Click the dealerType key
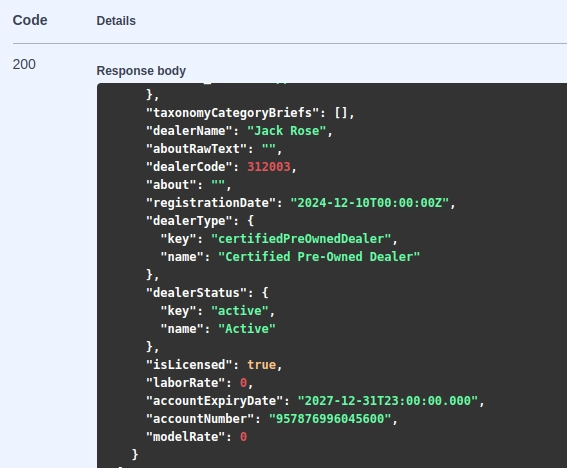567x468 pixels. 189,221
